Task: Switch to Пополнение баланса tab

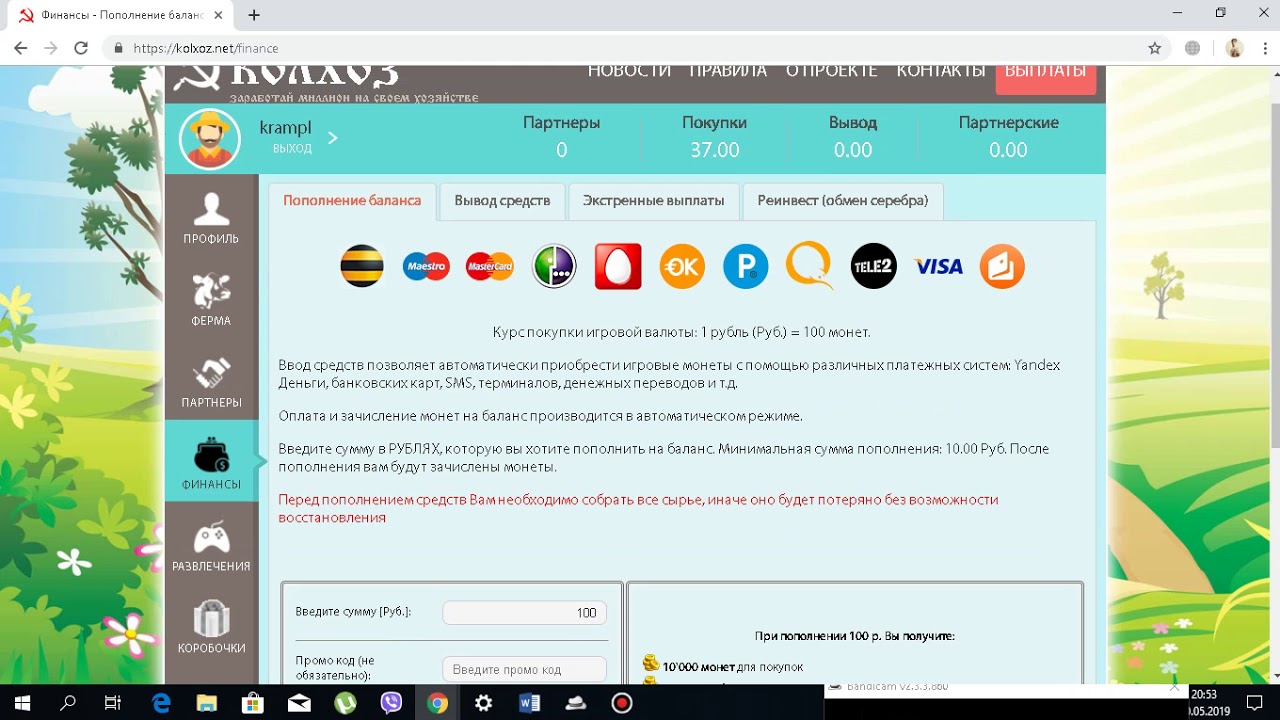Action: [x=352, y=200]
